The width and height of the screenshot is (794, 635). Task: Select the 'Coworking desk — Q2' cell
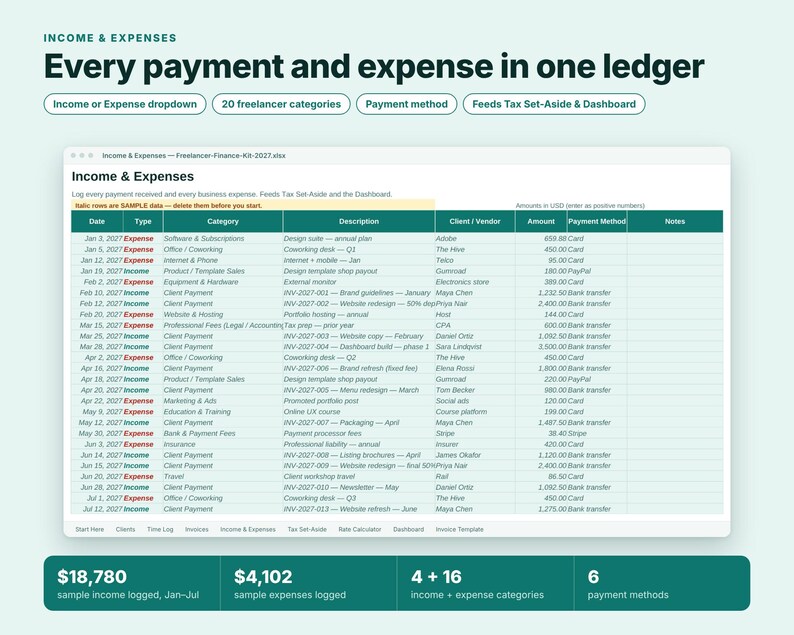(359, 358)
